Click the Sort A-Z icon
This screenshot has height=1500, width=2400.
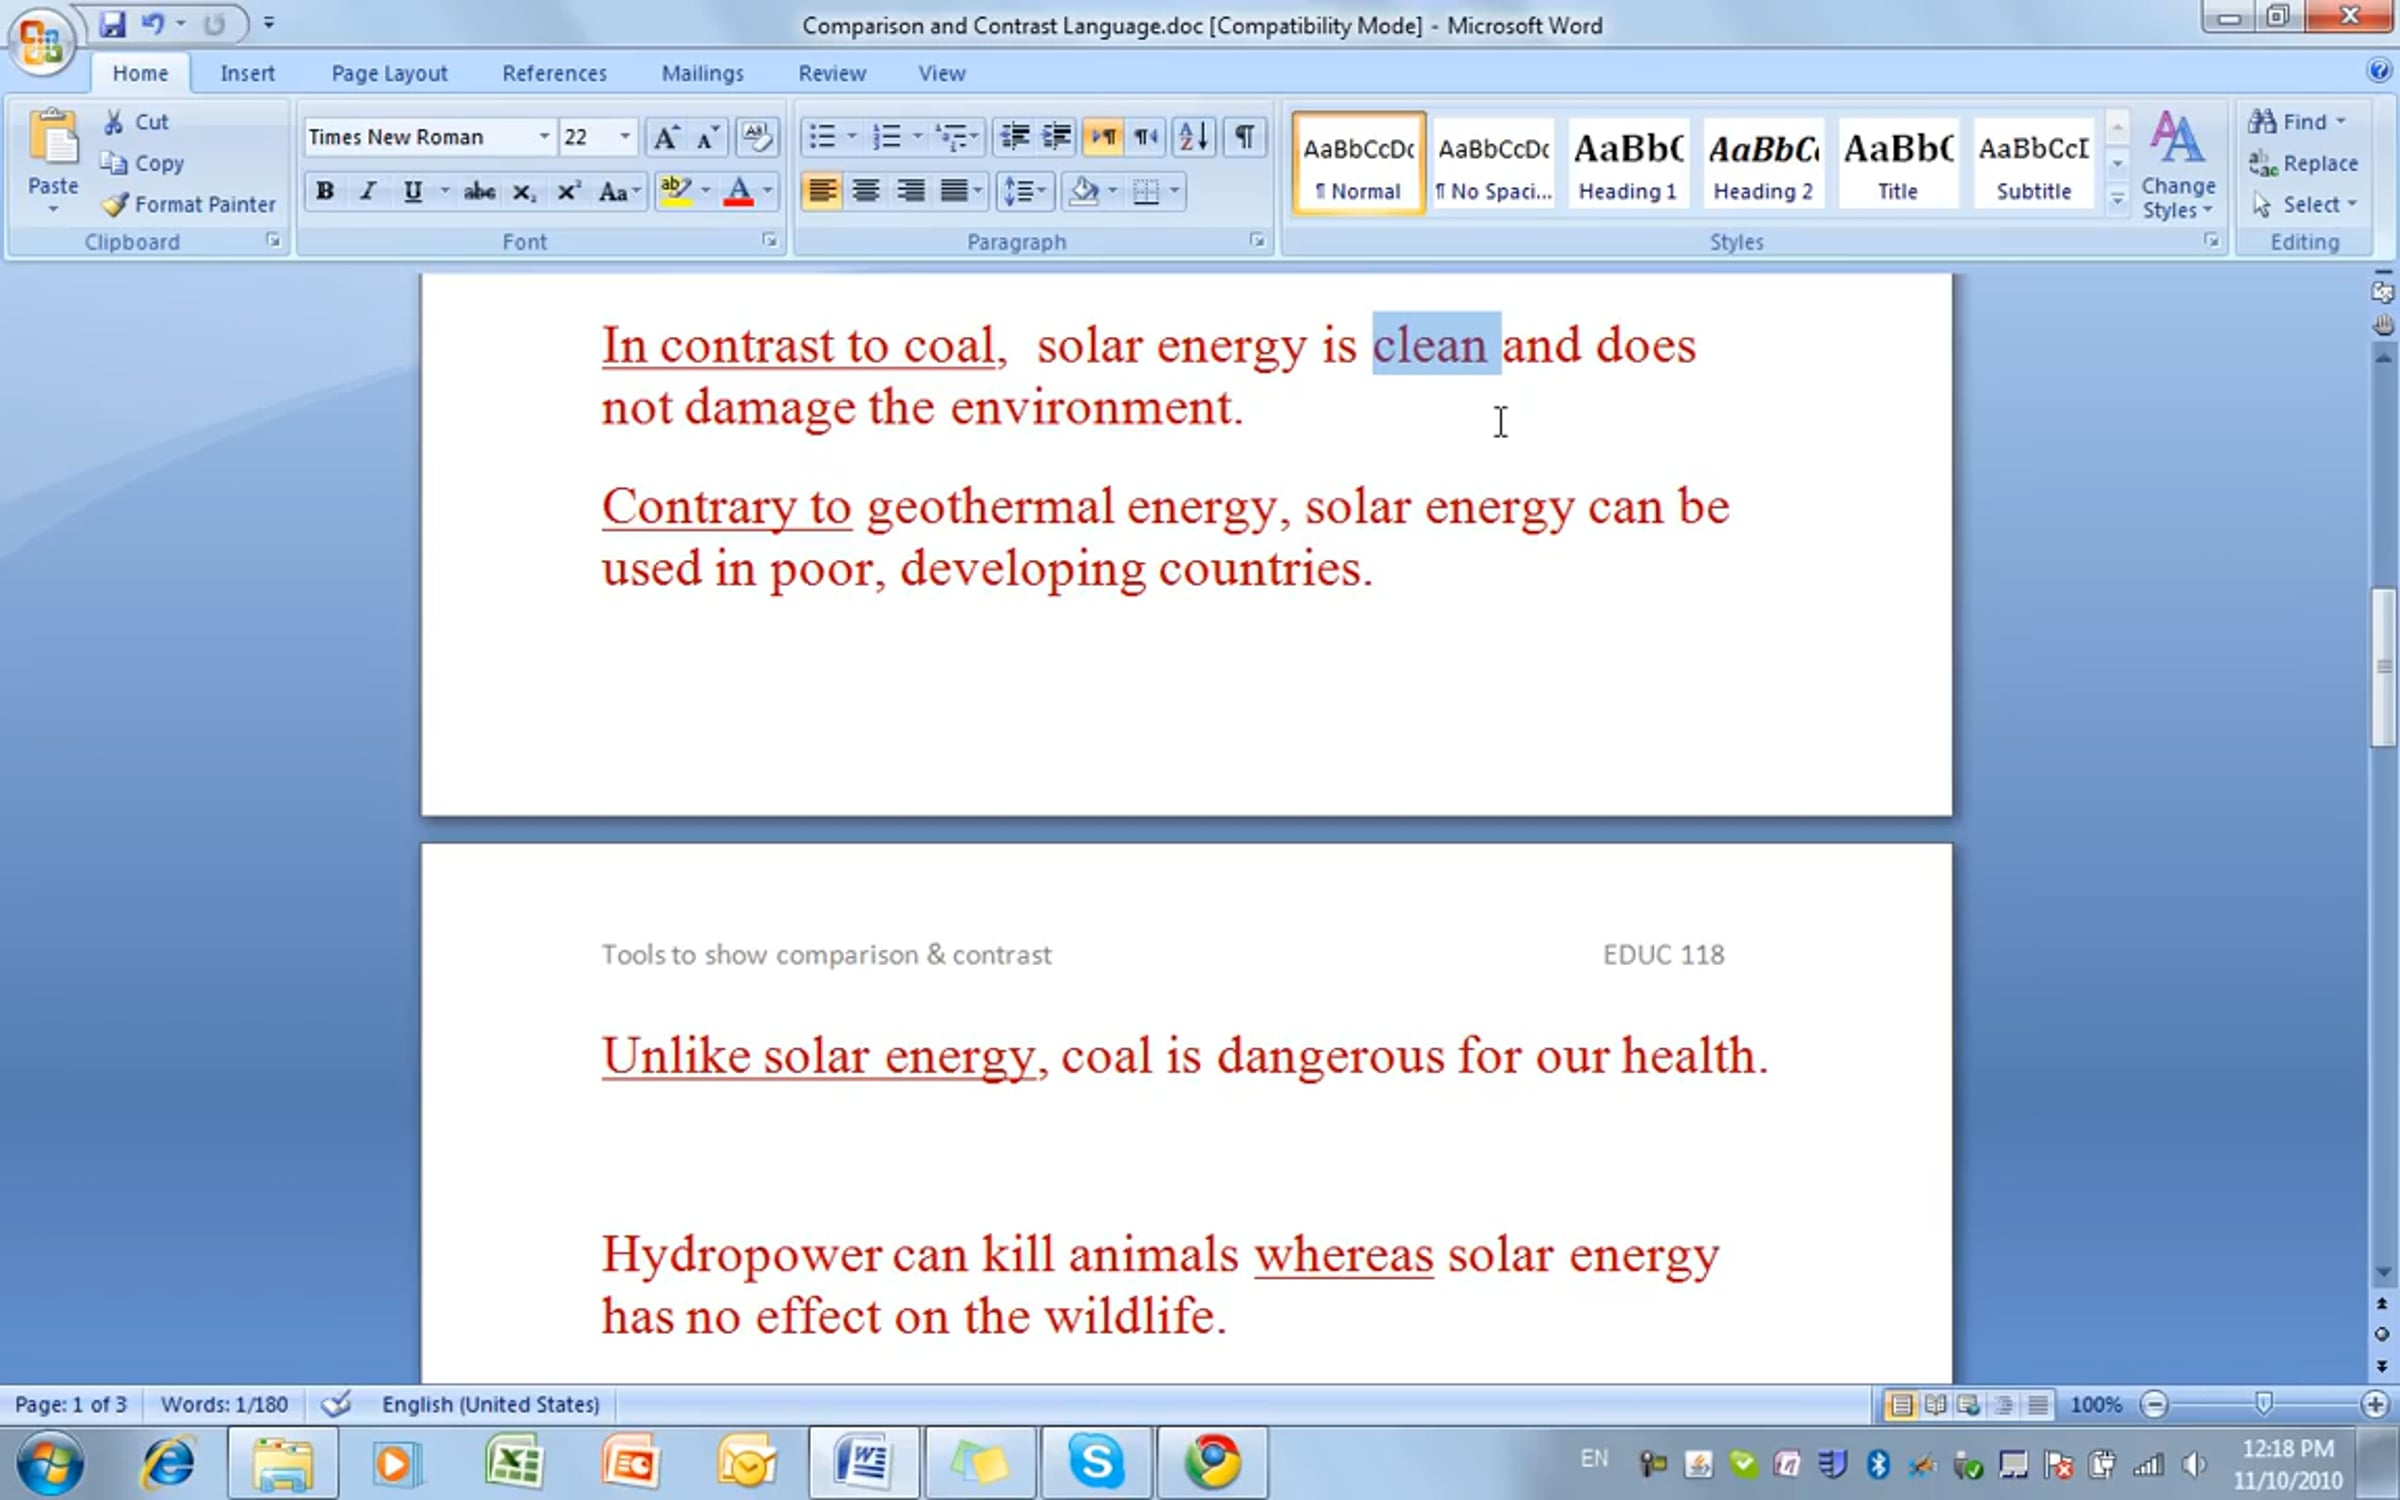[1194, 137]
